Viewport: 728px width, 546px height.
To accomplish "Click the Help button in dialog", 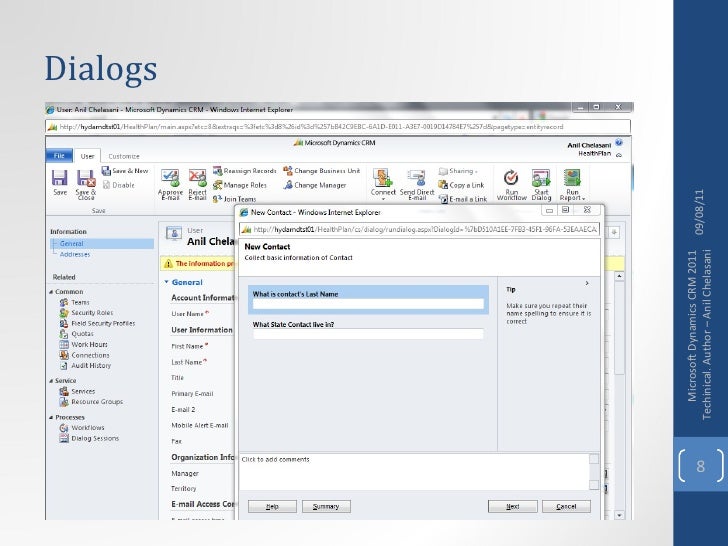I will 272,507.
